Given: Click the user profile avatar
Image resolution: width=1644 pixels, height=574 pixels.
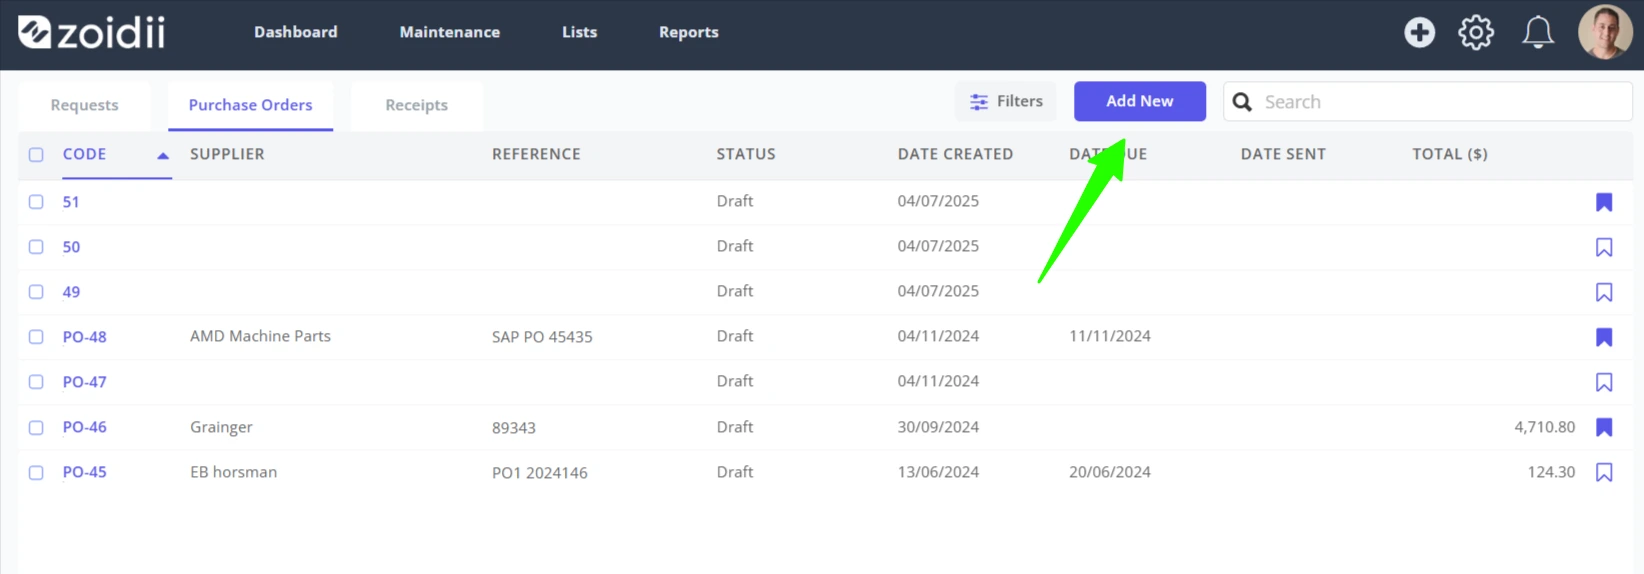Looking at the screenshot, I should (1604, 32).
